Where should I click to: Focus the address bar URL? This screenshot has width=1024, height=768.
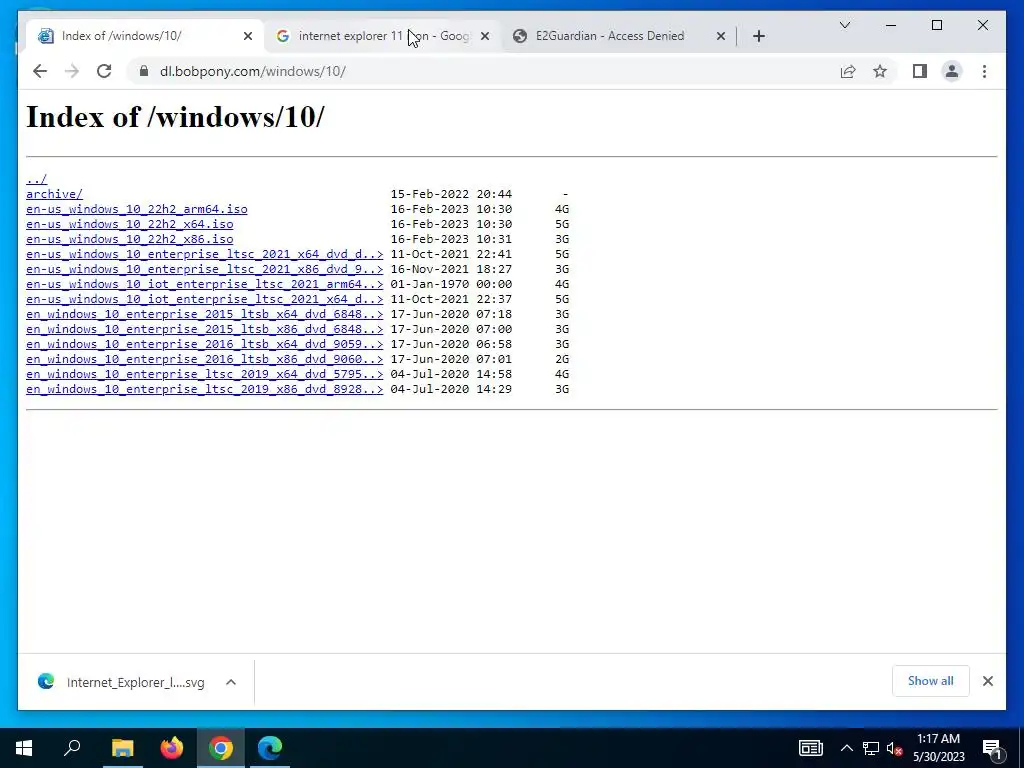[x=253, y=71]
